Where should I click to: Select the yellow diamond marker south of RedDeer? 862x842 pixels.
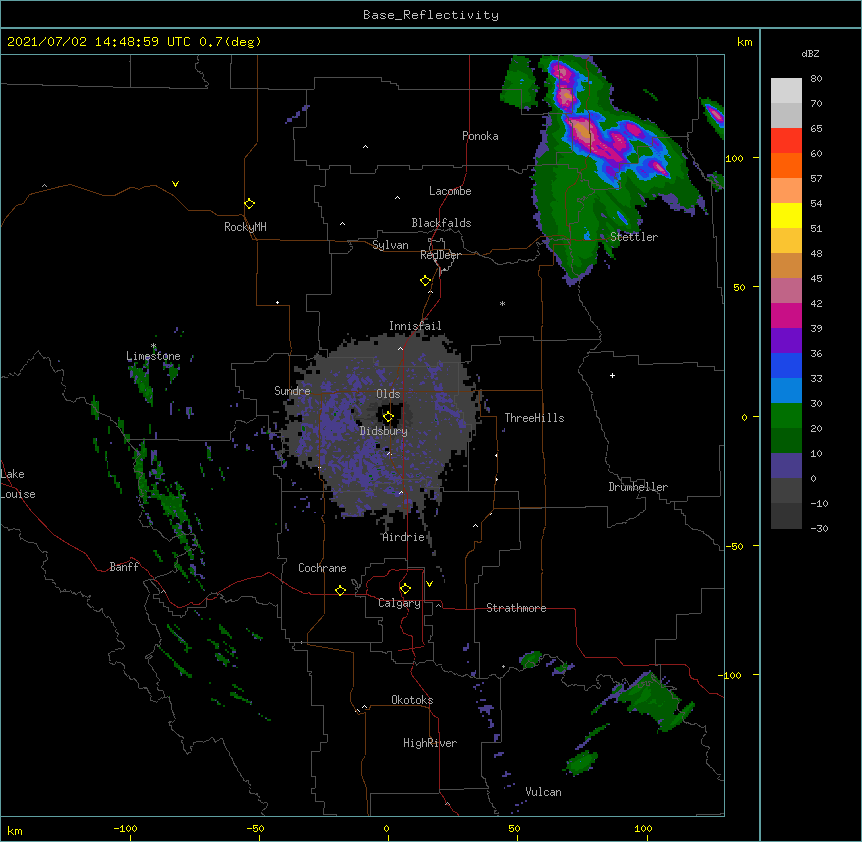(x=426, y=281)
